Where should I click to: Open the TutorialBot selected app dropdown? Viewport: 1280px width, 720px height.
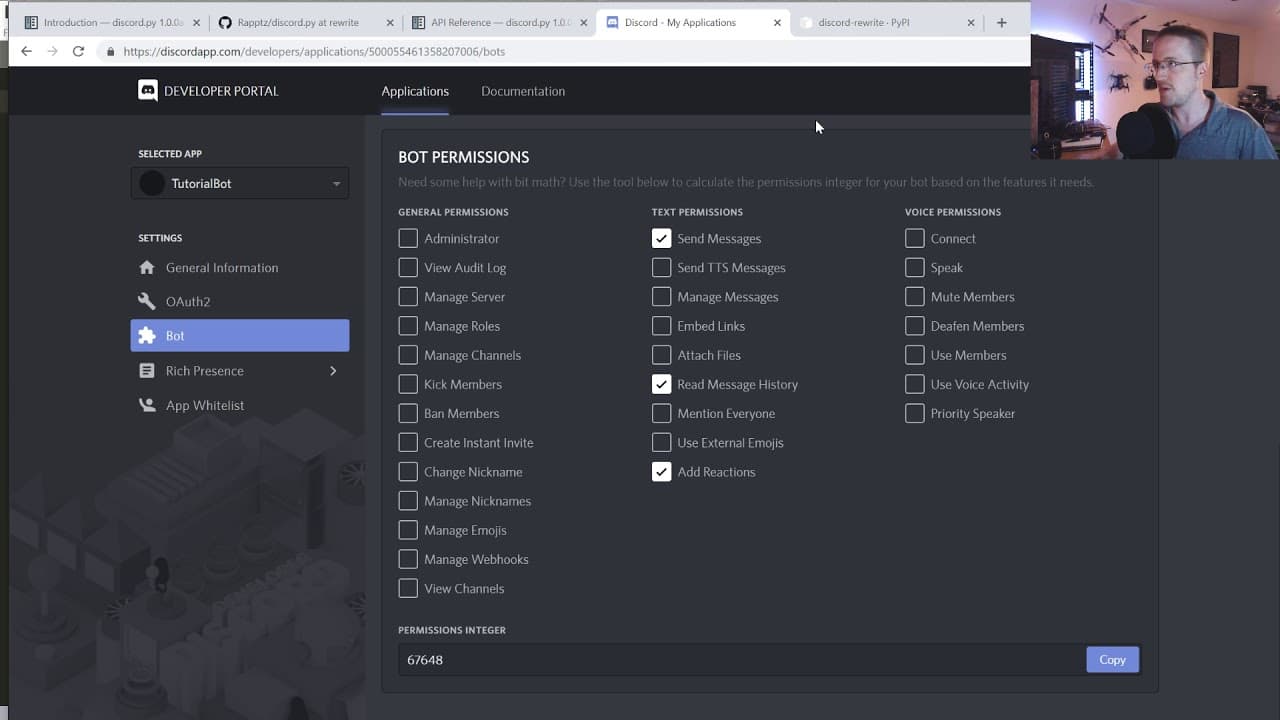tap(240, 184)
